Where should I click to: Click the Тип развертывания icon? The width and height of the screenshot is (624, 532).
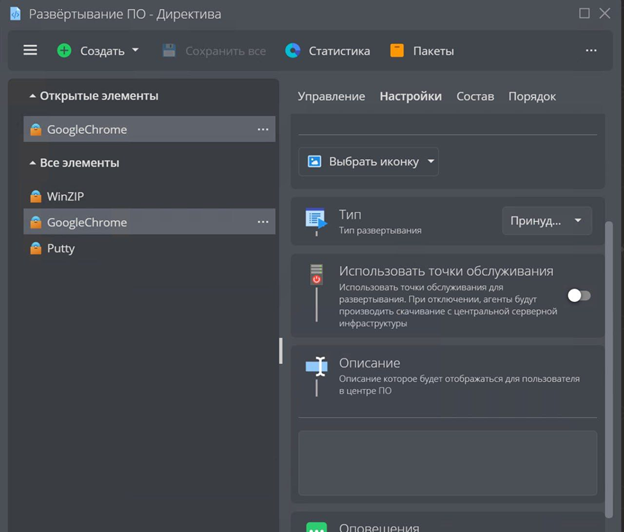316,220
